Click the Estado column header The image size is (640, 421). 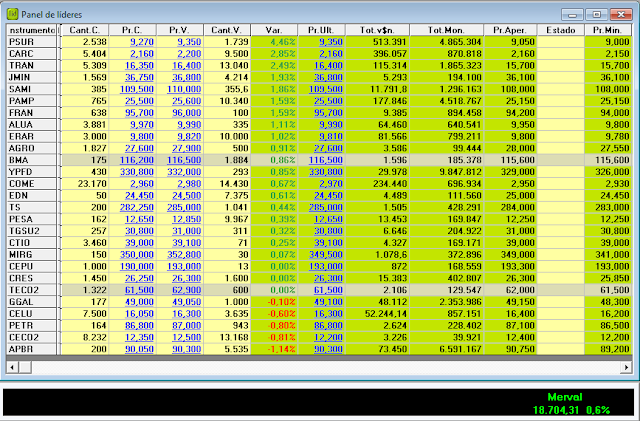click(x=561, y=30)
